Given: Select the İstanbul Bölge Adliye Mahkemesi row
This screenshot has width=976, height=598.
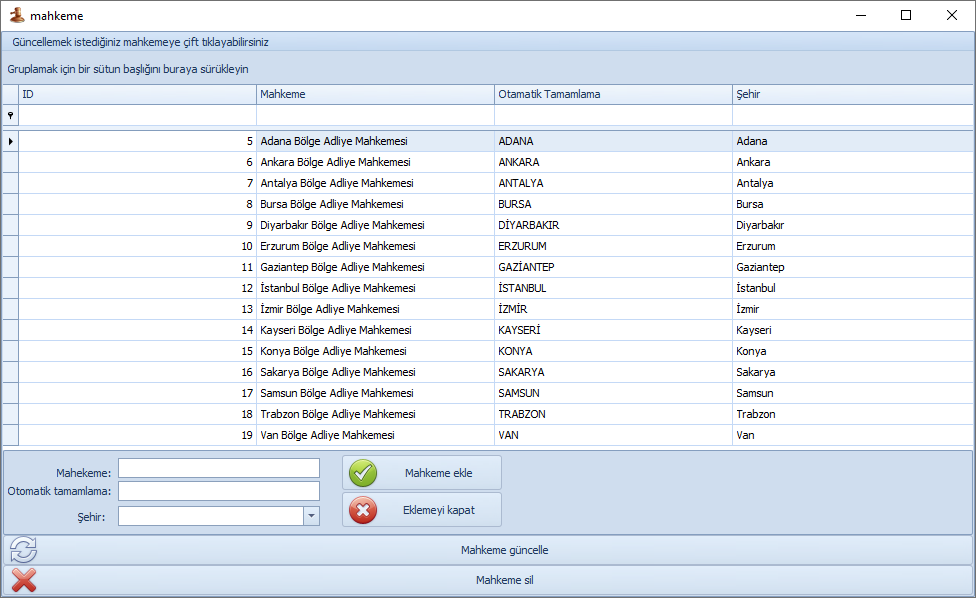Looking at the screenshot, I should 375,288.
